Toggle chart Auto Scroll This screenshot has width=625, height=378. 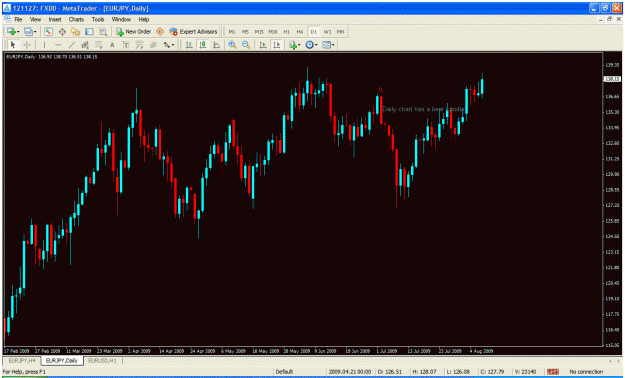coord(263,45)
